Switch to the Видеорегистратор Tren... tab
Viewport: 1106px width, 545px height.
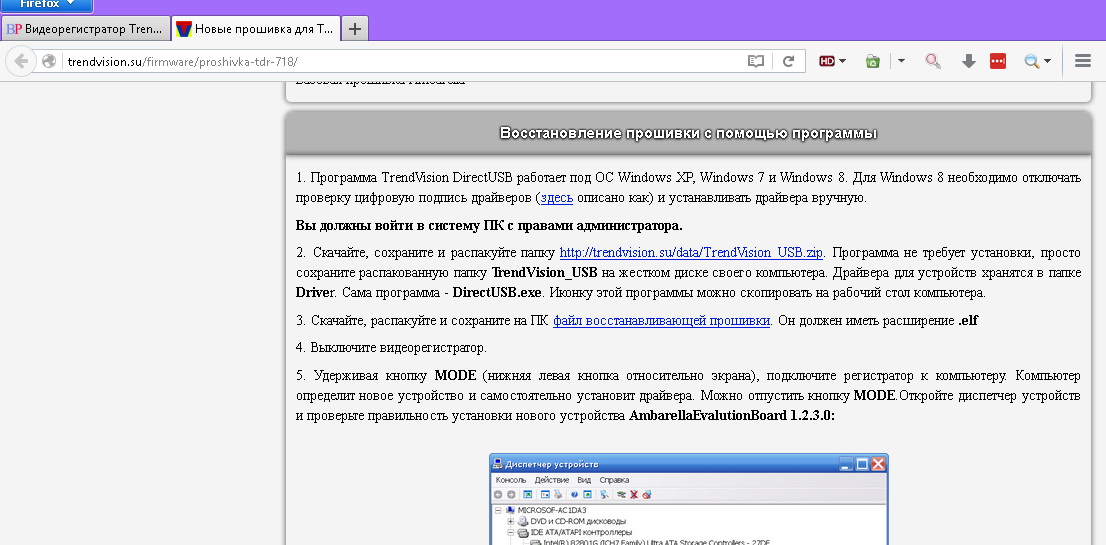click(x=85, y=28)
